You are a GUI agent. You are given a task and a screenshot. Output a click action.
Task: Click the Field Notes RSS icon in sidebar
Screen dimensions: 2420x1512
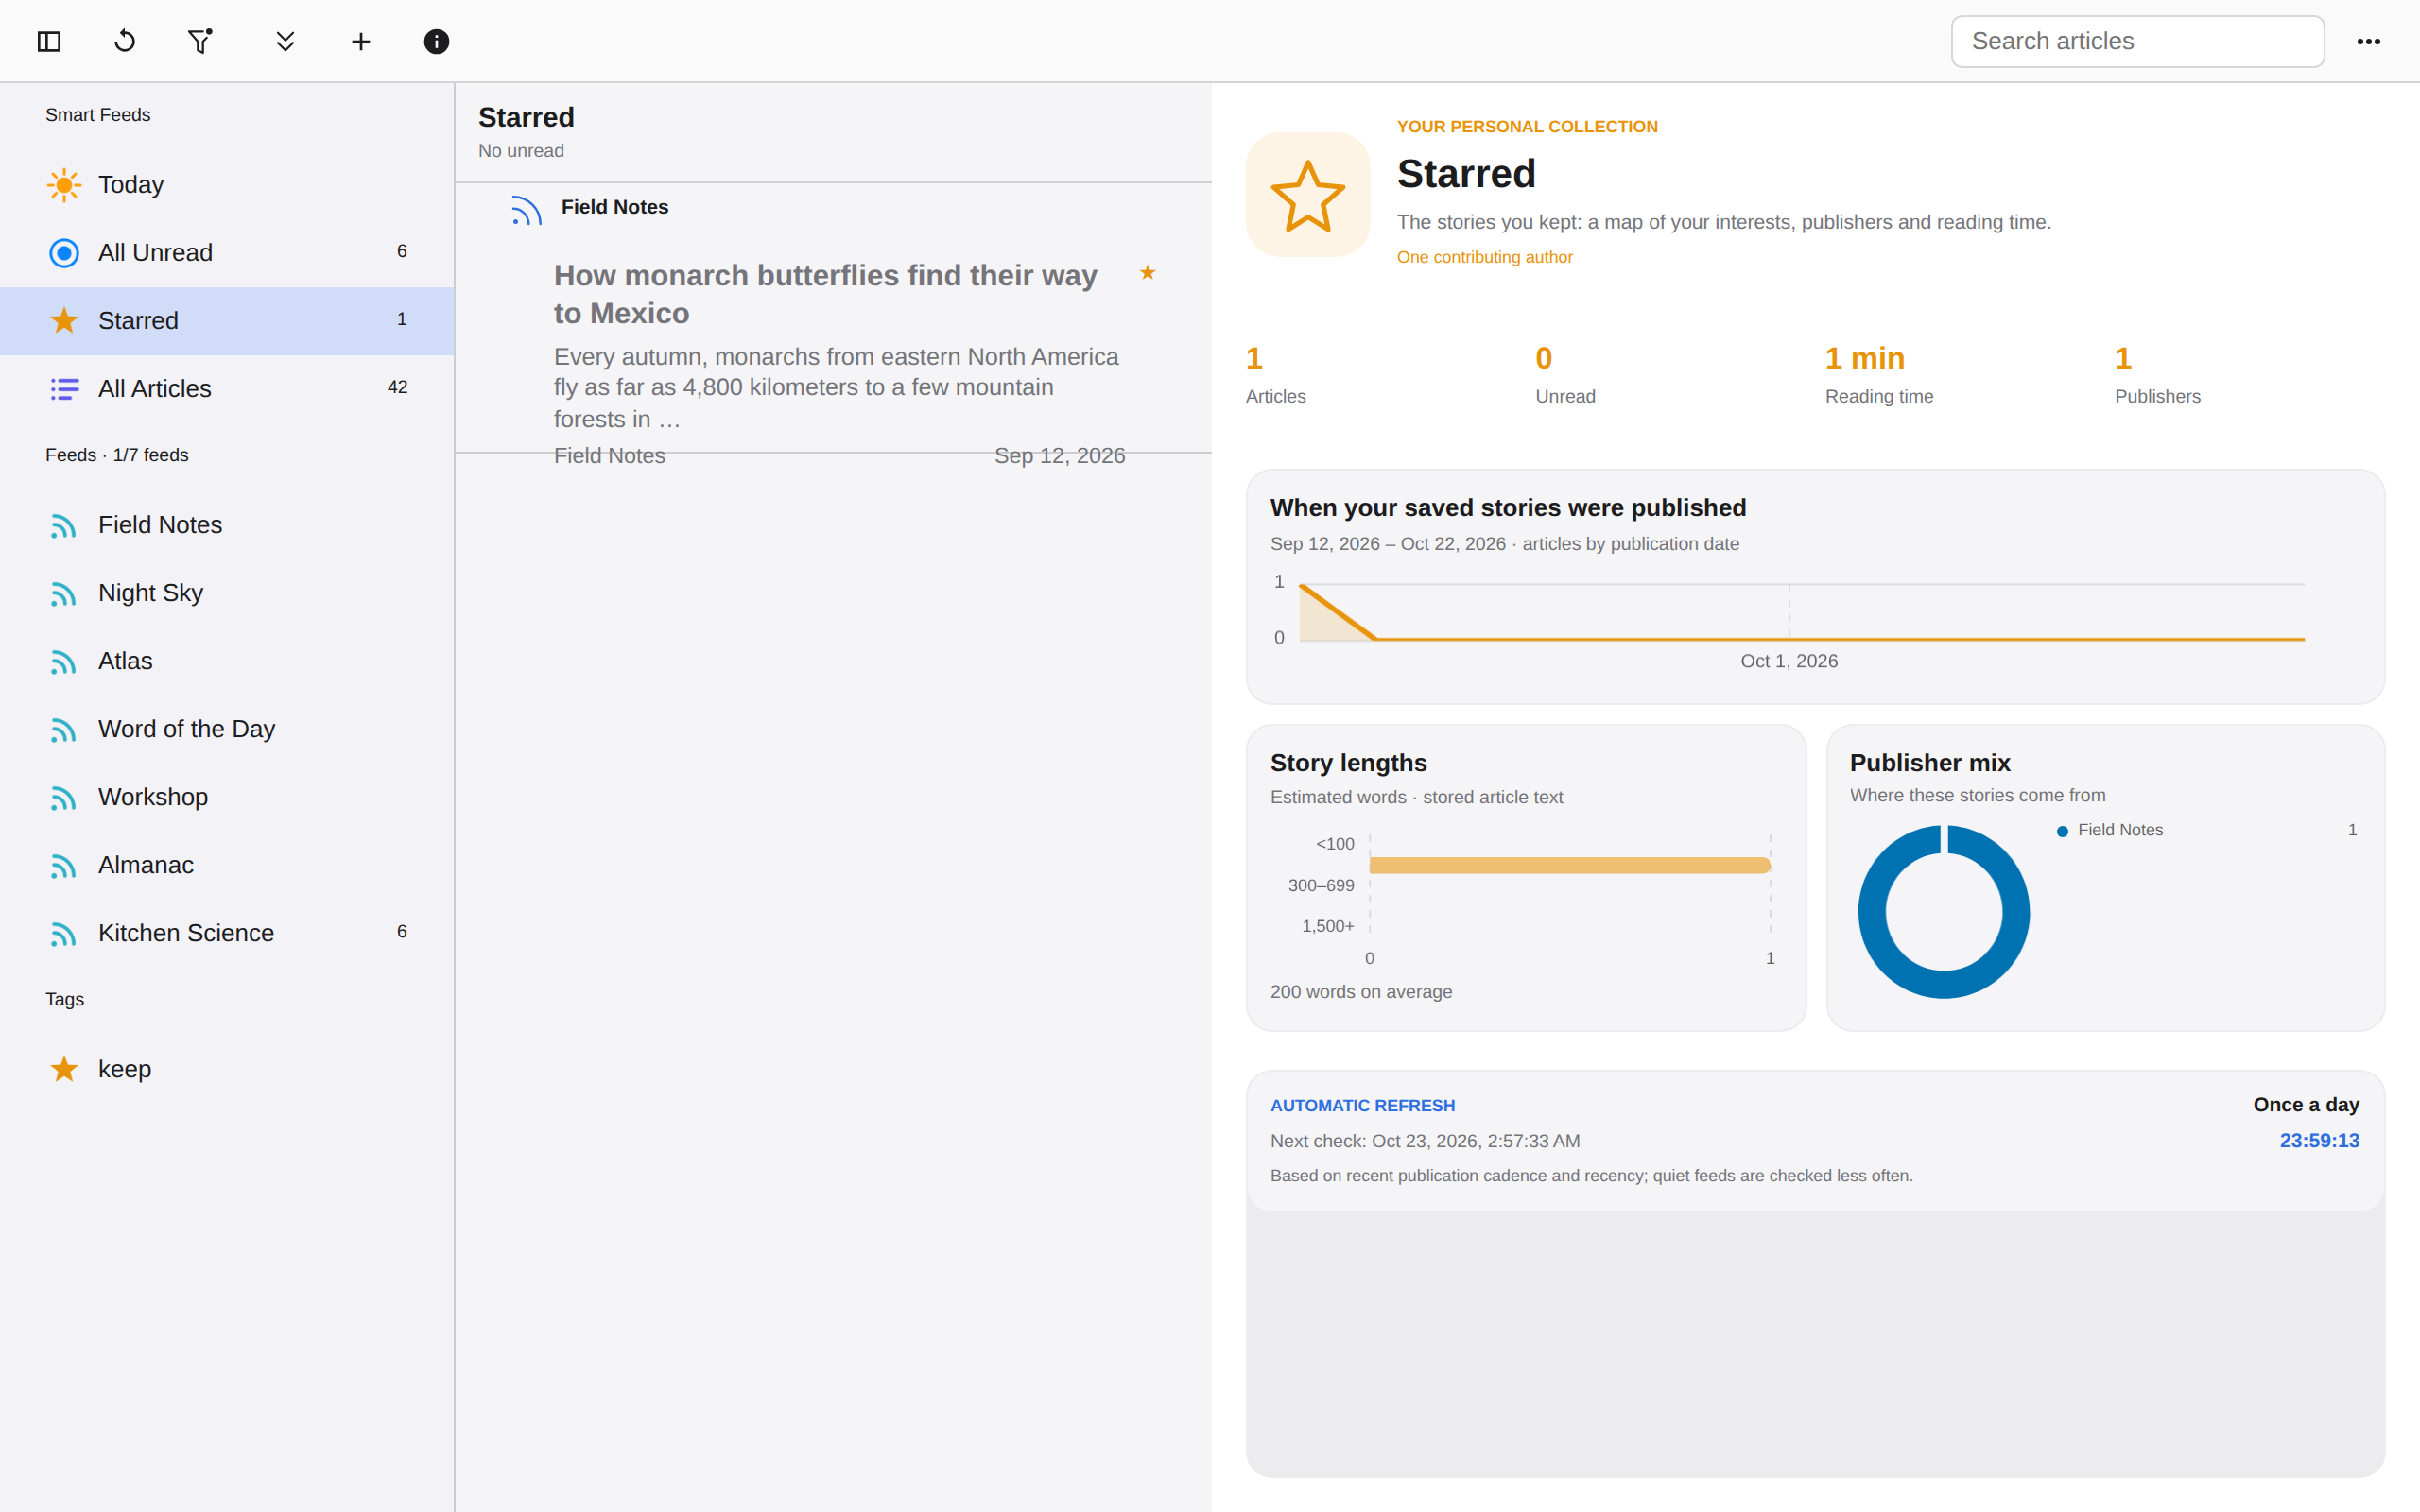pos(64,526)
